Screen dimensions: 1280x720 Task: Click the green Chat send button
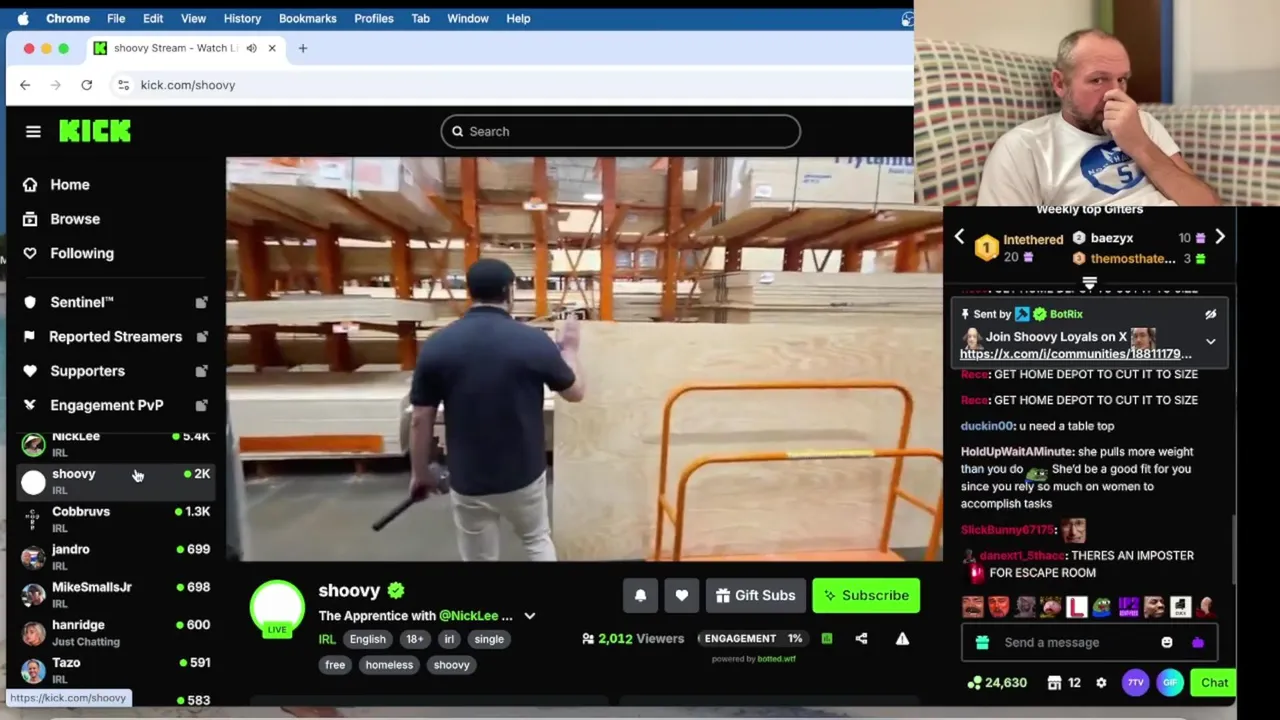(1214, 683)
